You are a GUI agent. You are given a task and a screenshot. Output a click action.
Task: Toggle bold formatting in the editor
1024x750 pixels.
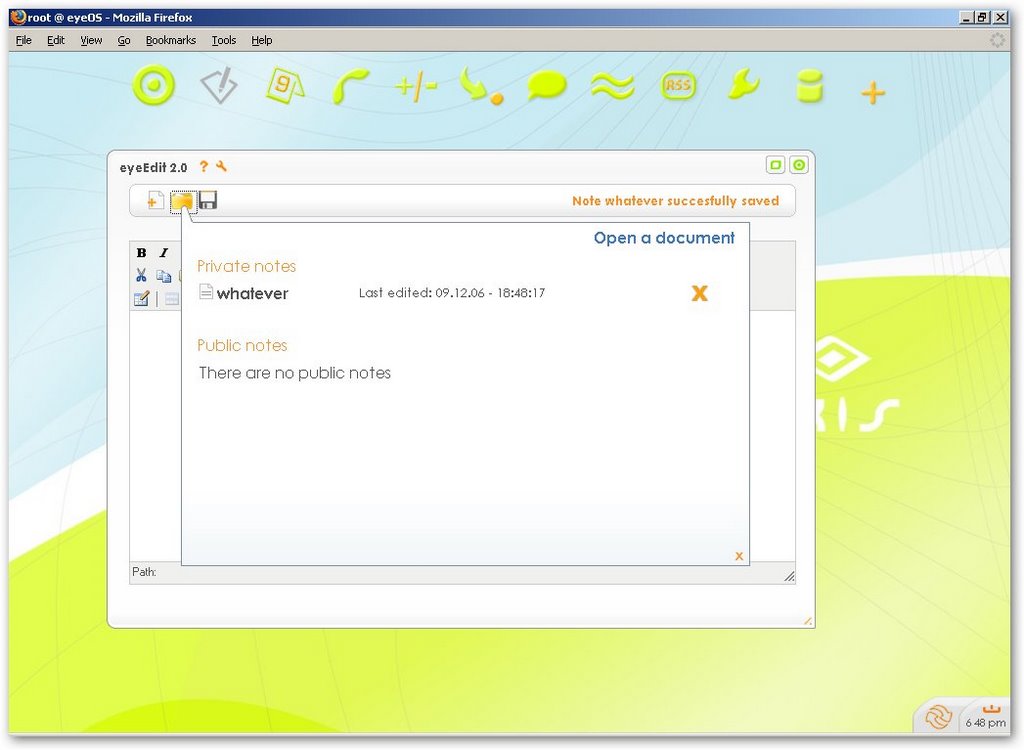[x=141, y=253]
